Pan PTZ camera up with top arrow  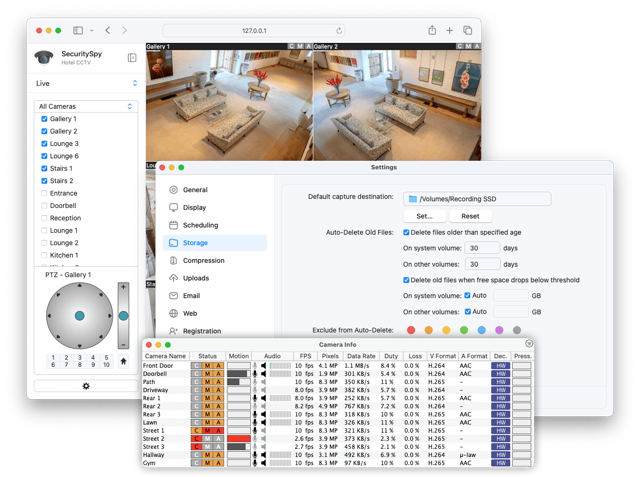pos(80,286)
